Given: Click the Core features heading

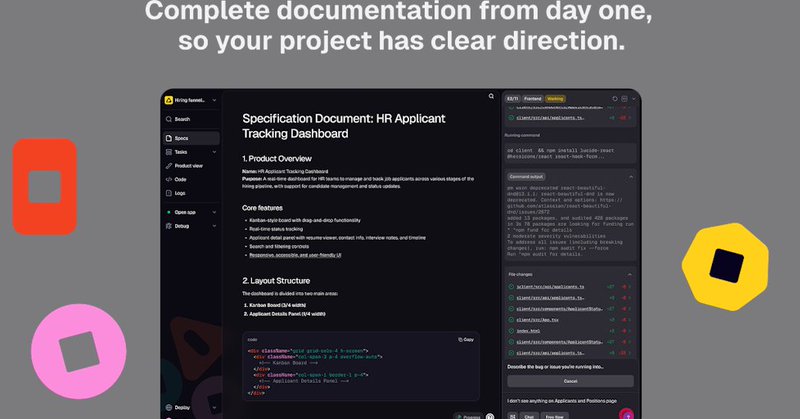Looking at the screenshot, I should (262, 208).
